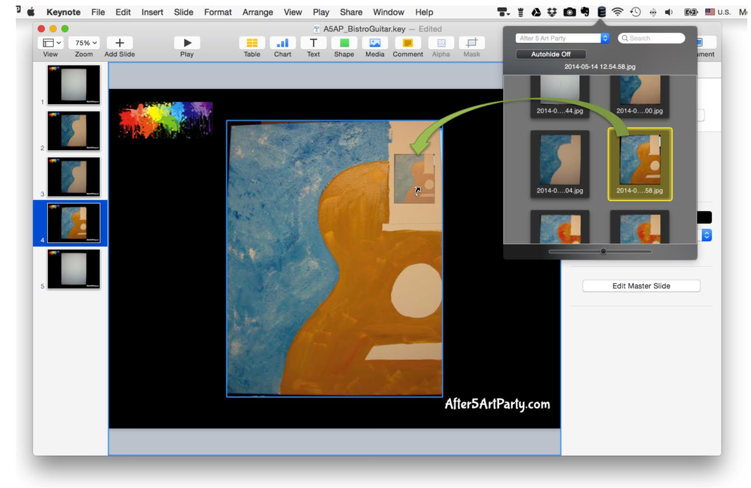
Task: Adjust the thumbnail size slider in popup
Action: click(x=603, y=251)
